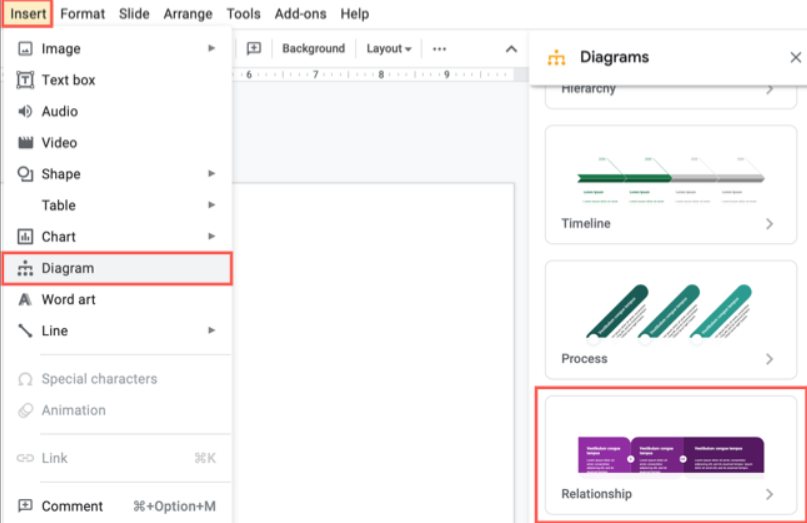The height and width of the screenshot is (523, 807).
Task: Expand the Table submenu arrow
Action: (211, 205)
